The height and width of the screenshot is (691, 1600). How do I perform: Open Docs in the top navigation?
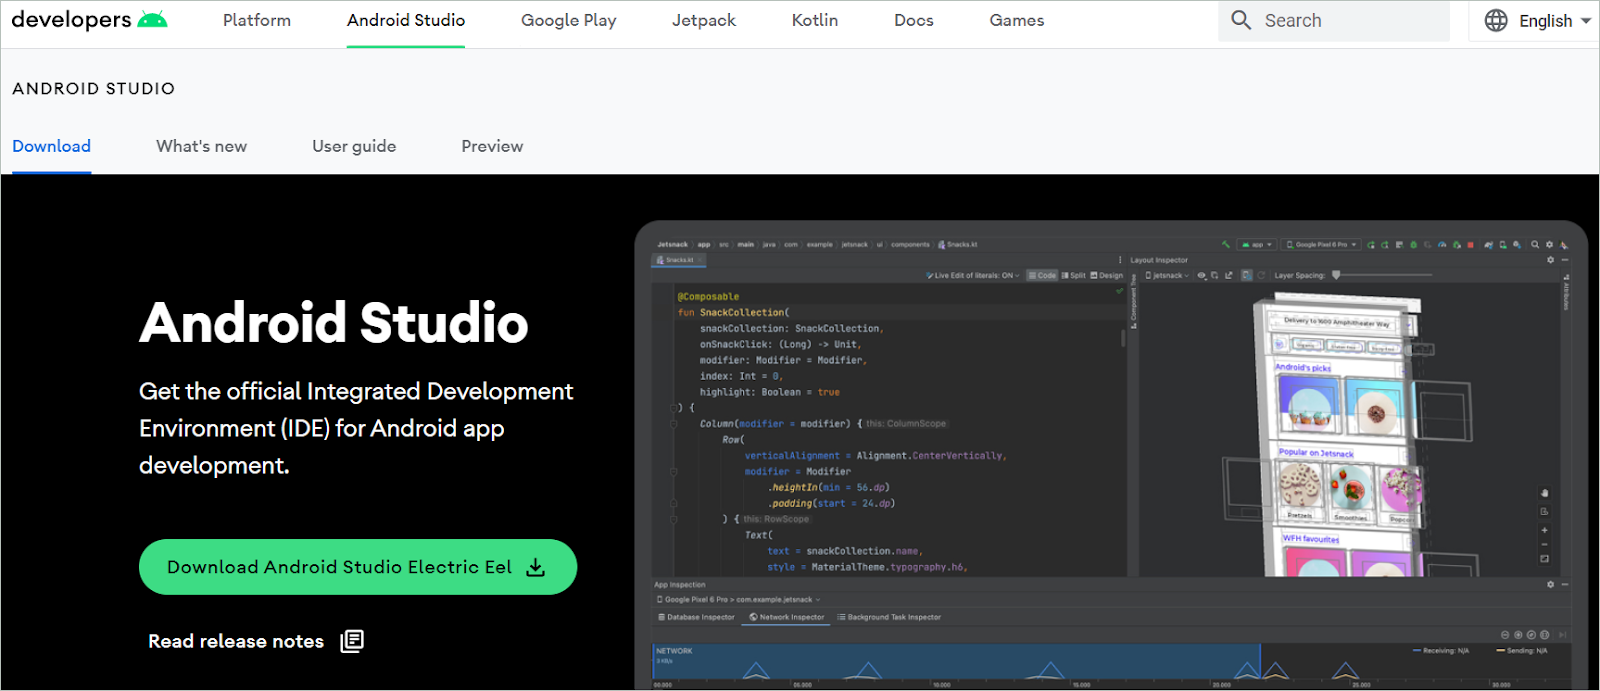coord(914,20)
